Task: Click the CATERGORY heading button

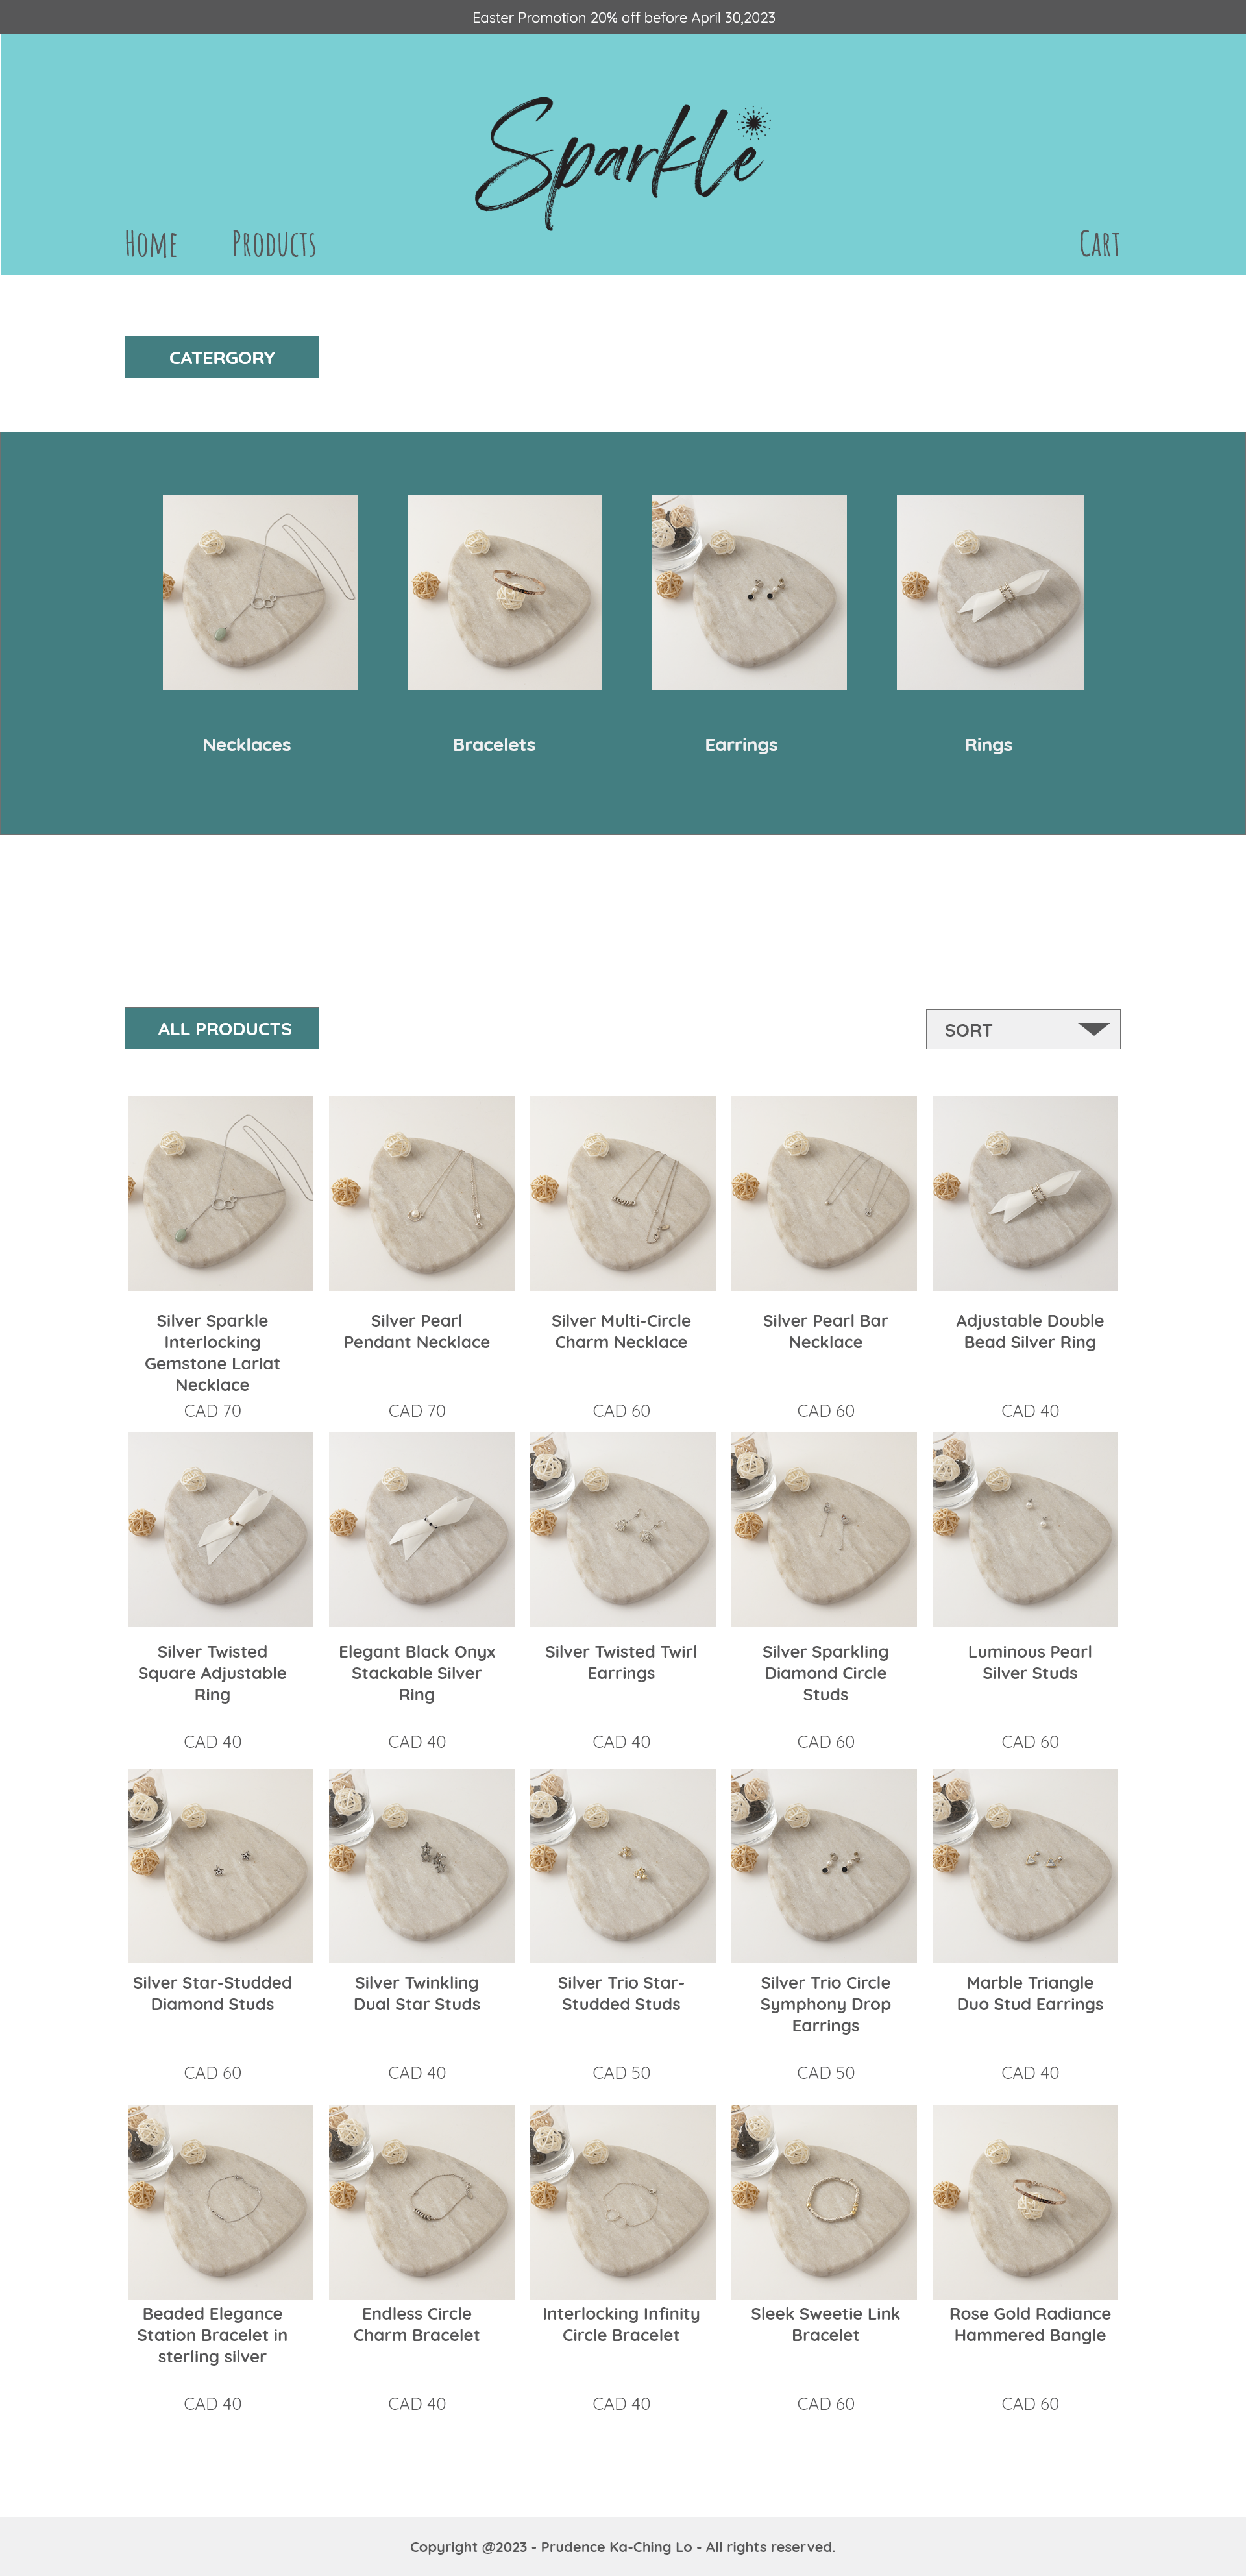Action: pyautogui.click(x=222, y=357)
